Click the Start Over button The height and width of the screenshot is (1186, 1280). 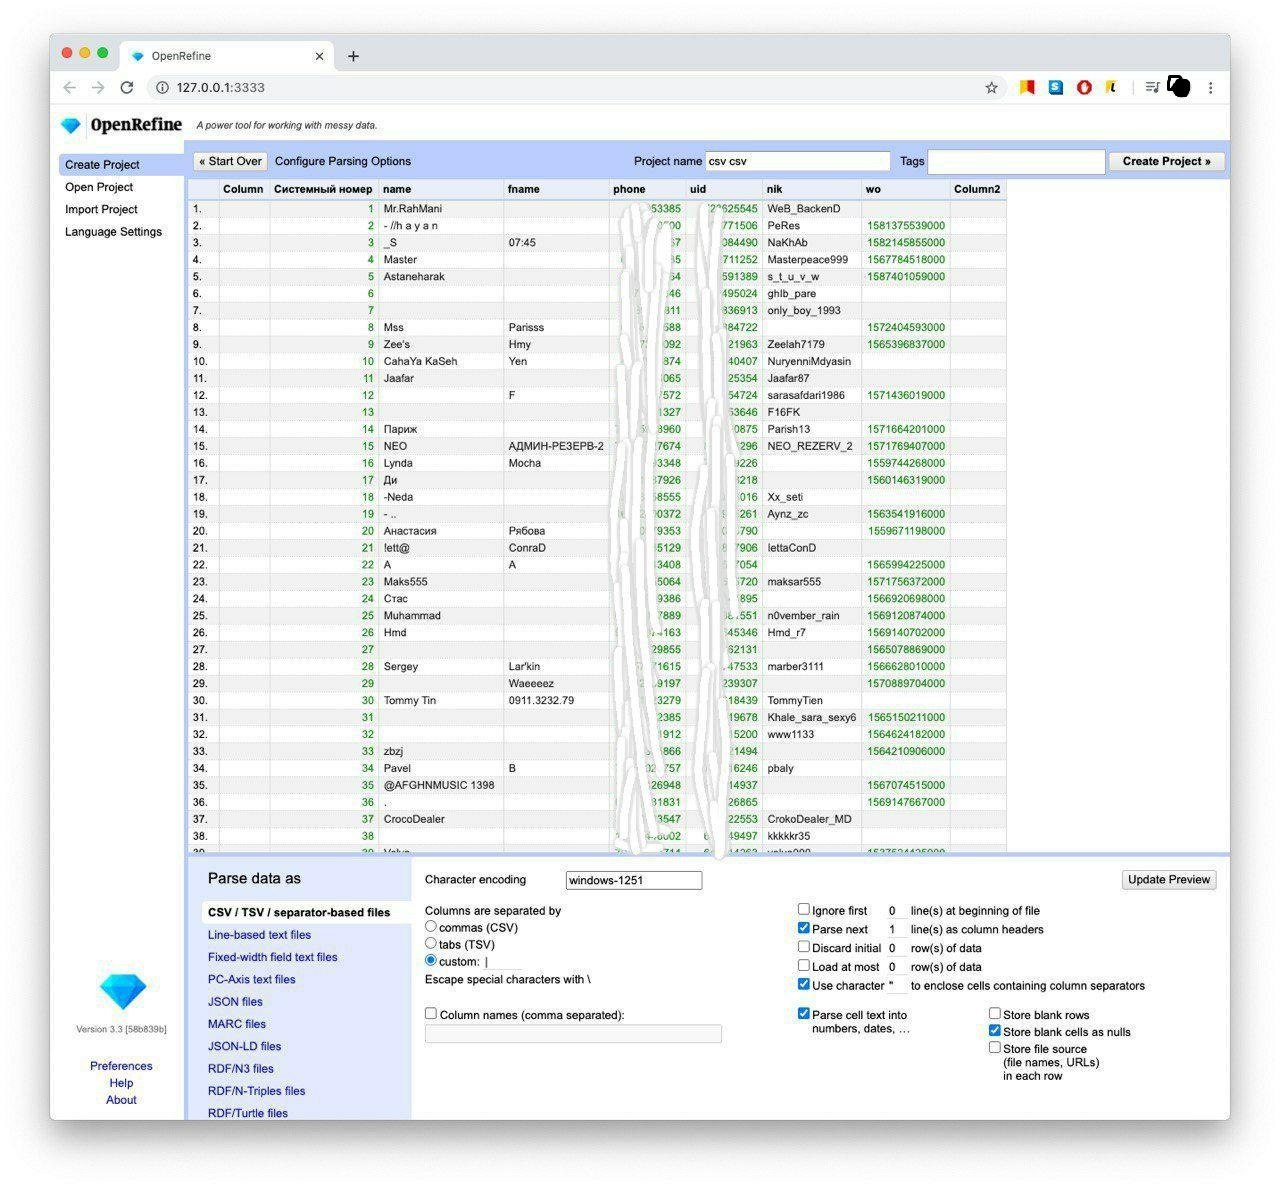tap(230, 161)
